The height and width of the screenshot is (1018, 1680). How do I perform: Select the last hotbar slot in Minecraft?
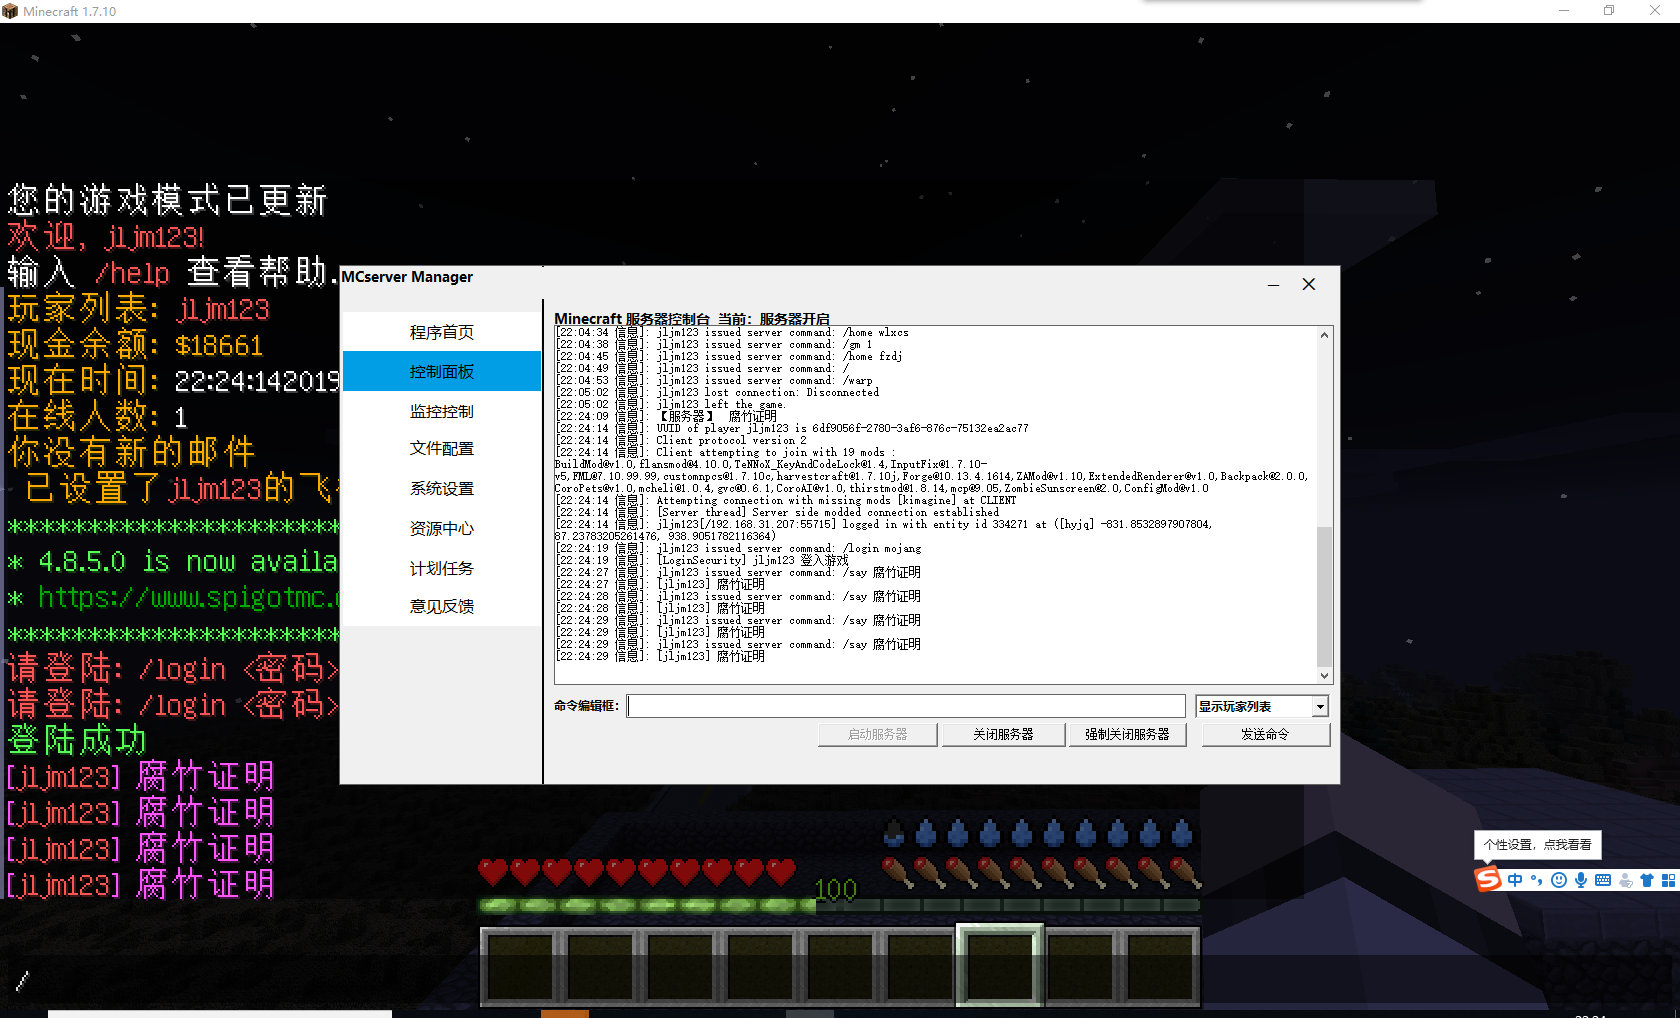coord(1160,966)
